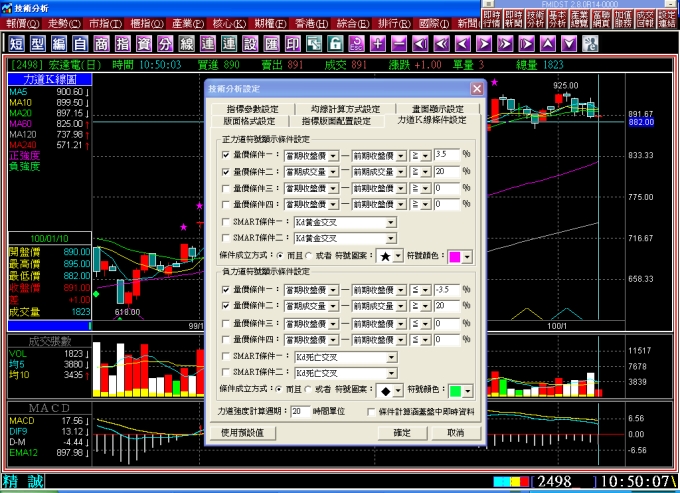Click the ESC toolbar icon
This screenshot has height=493, width=680.
pos(356,43)
